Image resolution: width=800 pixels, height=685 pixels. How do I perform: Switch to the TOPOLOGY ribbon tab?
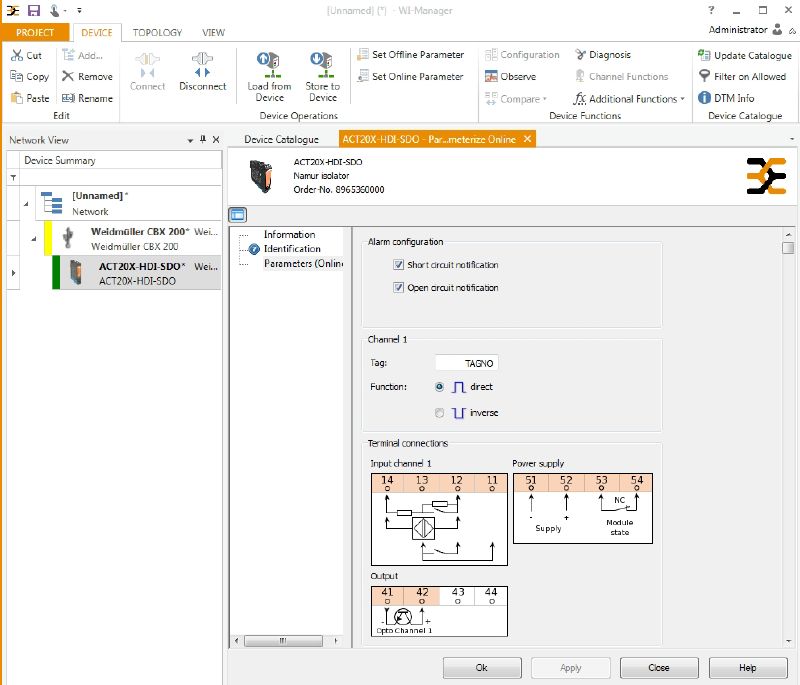[x=157, y=32]
